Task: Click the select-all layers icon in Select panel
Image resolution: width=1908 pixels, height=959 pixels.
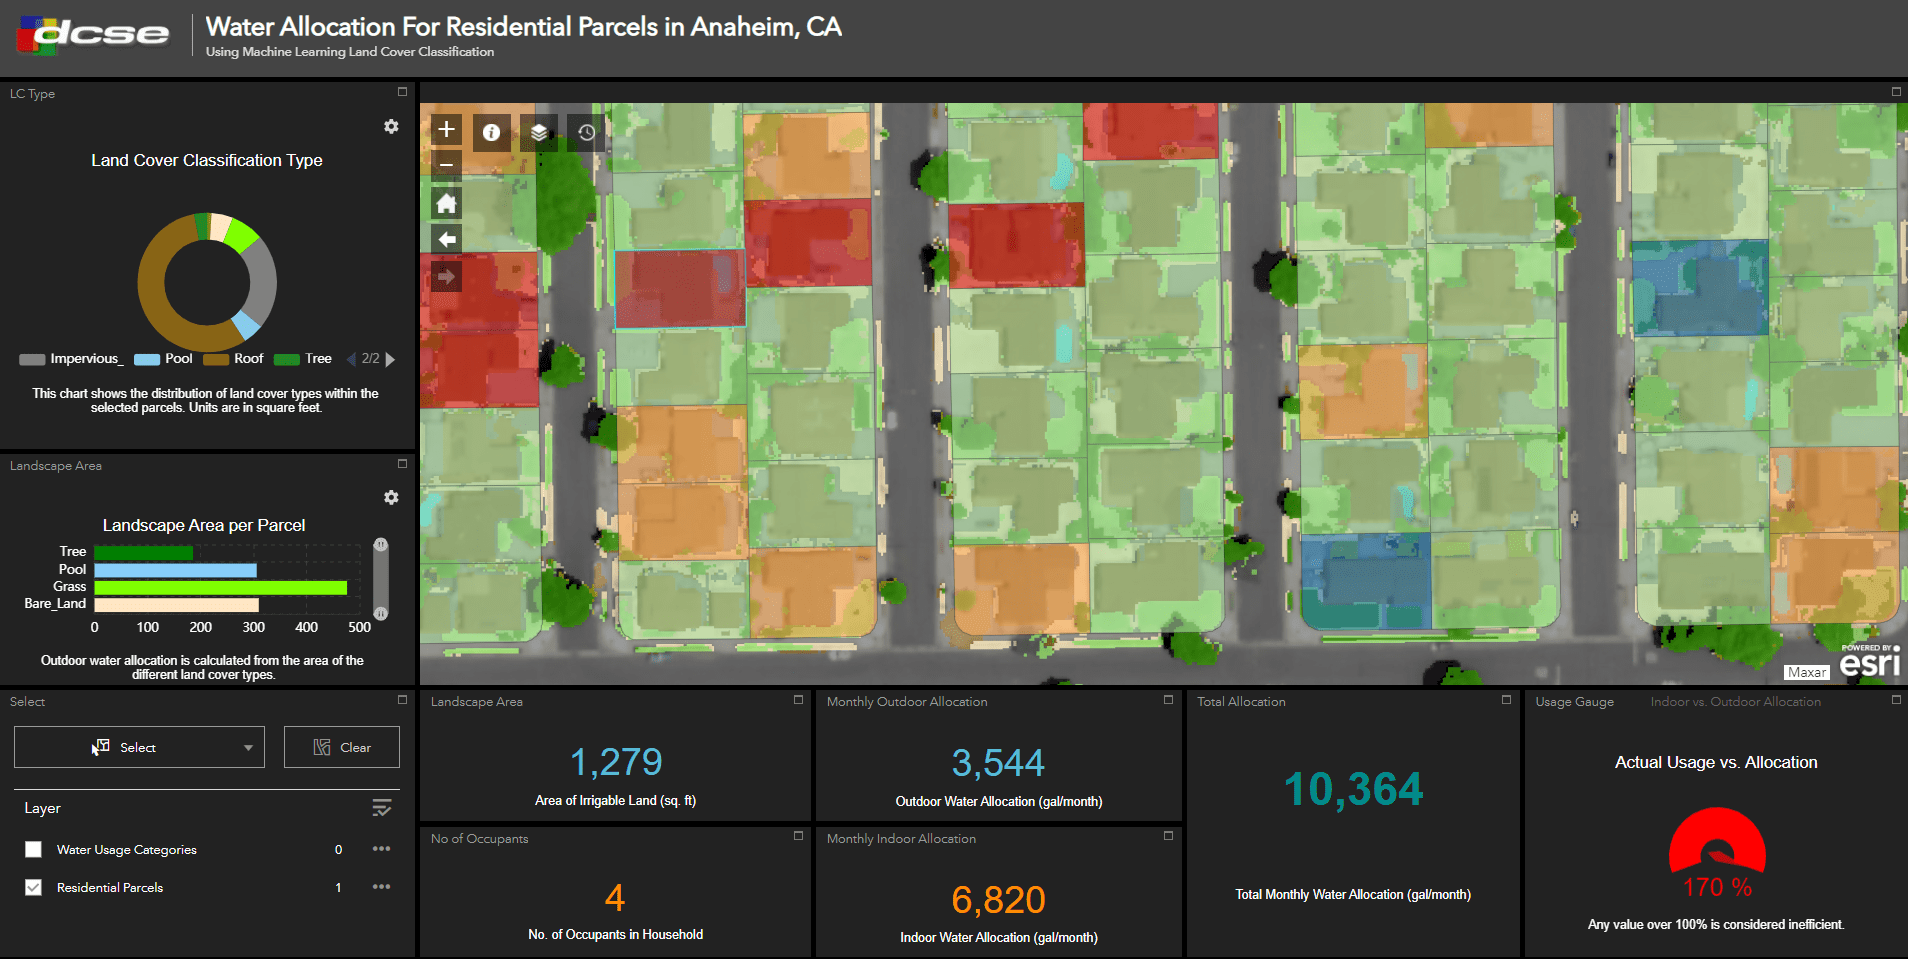Action: click(381, 807)
